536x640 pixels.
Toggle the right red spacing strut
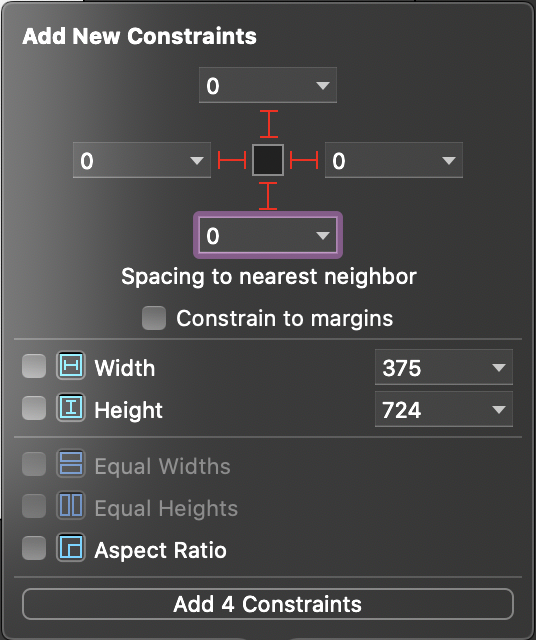click(x=304, y=160)
